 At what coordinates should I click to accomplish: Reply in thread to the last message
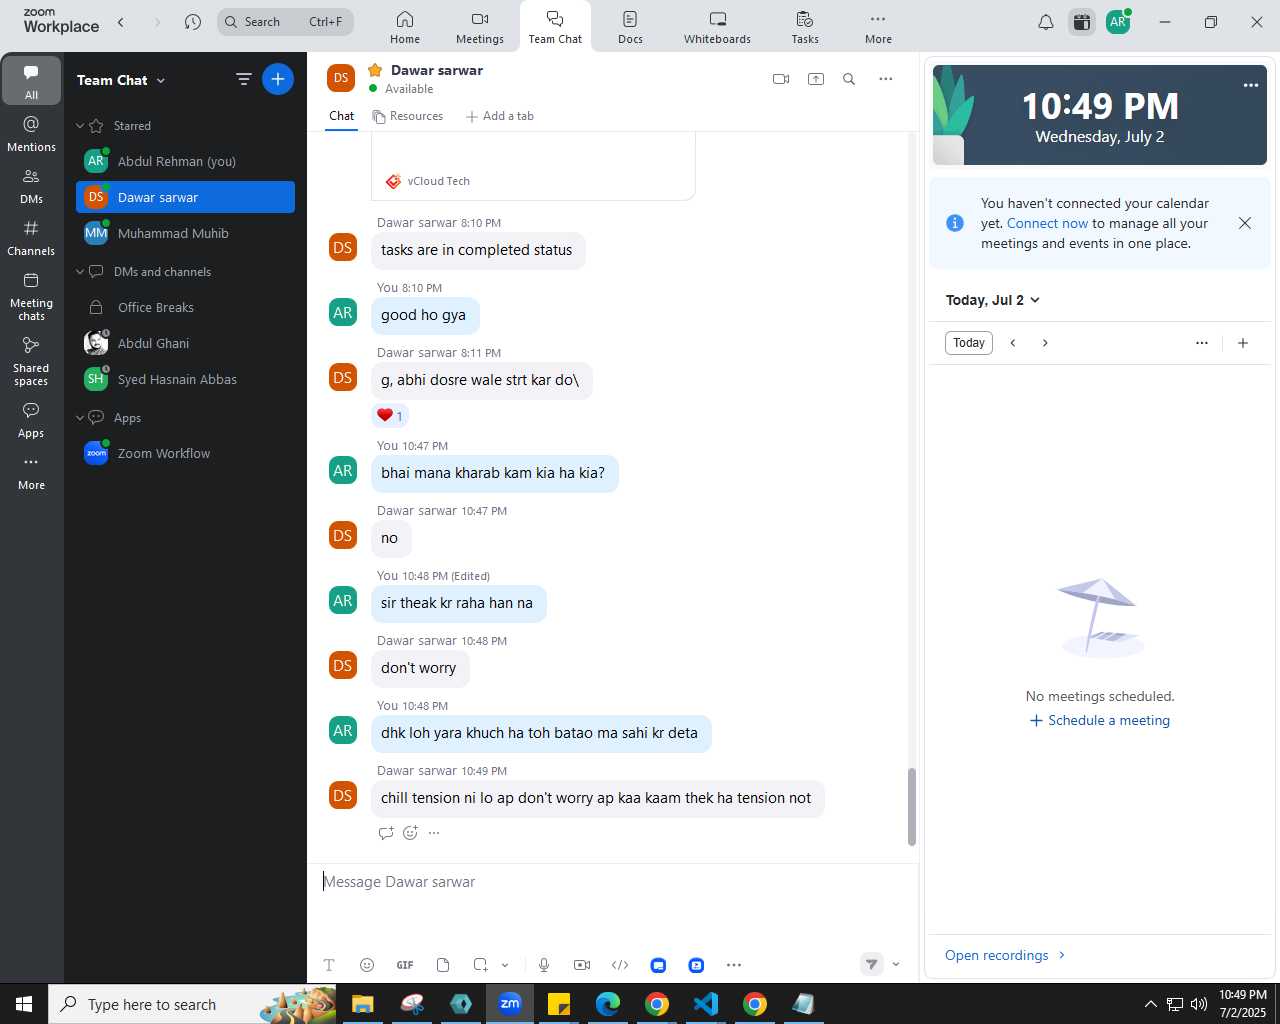[x=386, y=833]
